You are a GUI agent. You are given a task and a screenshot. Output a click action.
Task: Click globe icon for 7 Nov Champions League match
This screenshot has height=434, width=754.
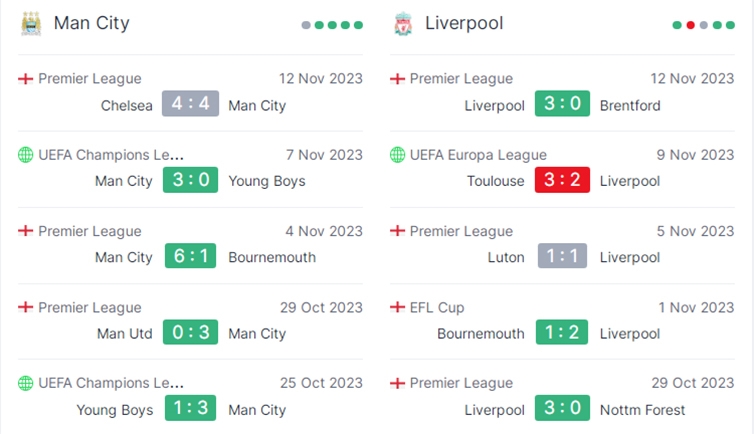click(25, 155)
